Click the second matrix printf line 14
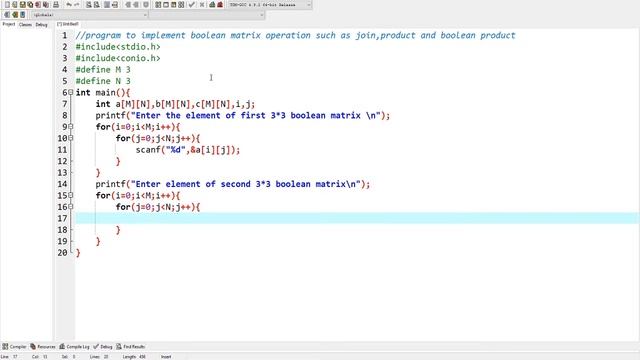640x360 pixels. click(x=233, y=184)
